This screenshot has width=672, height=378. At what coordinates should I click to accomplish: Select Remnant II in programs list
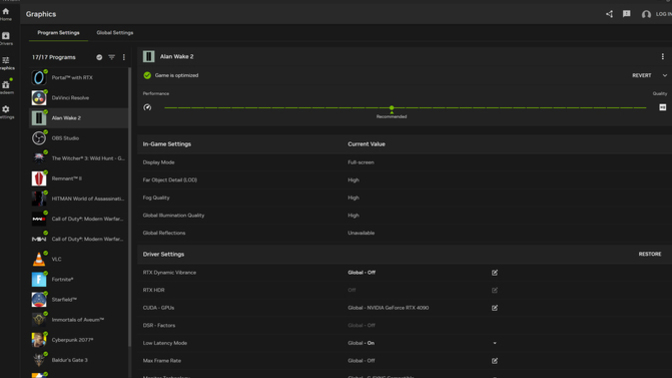78,178
